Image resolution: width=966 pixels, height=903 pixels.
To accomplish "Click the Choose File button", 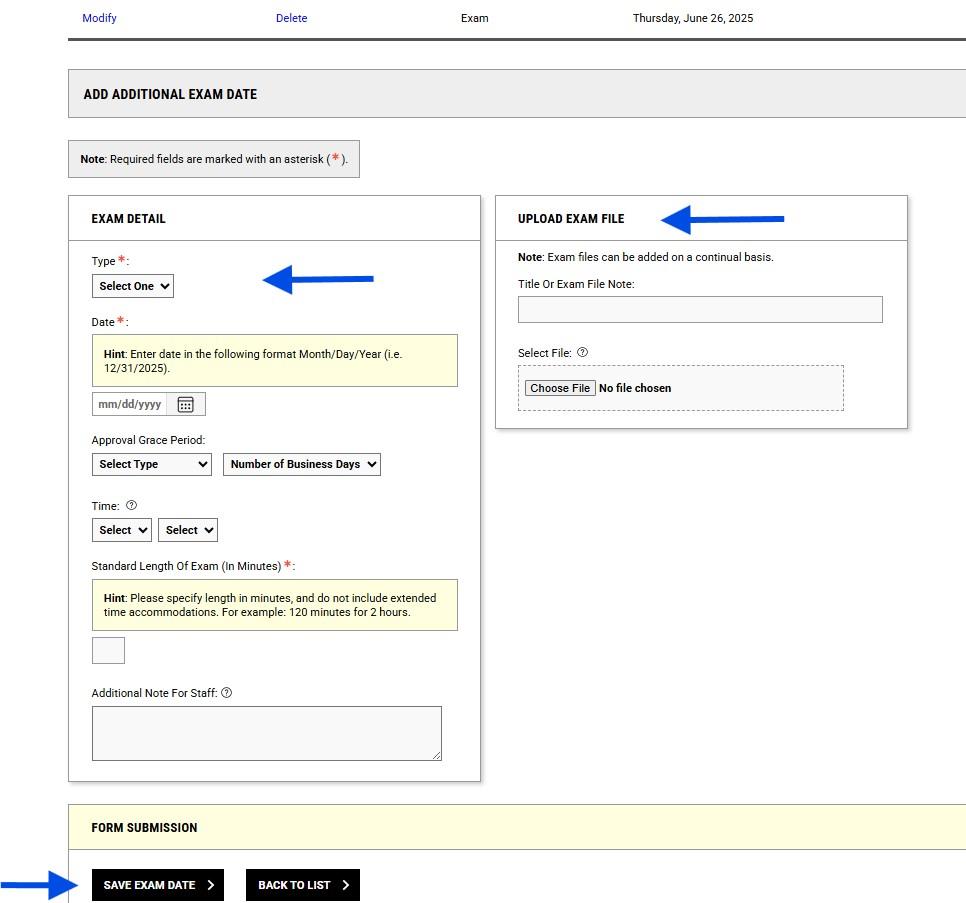I will pyautogui.click(x=560, y=388).
